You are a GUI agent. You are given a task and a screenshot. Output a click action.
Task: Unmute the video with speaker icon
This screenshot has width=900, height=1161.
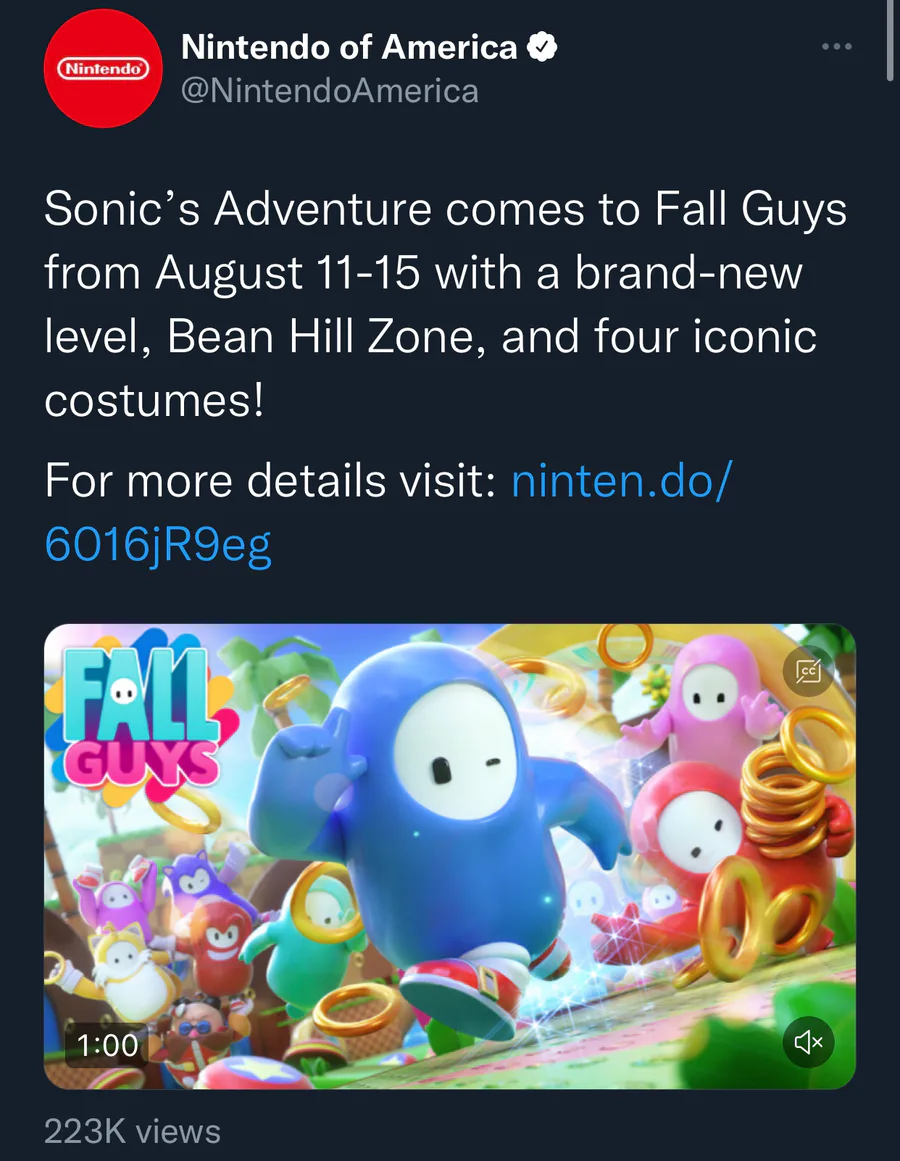pyautogui.click(x=808, y=1043)
